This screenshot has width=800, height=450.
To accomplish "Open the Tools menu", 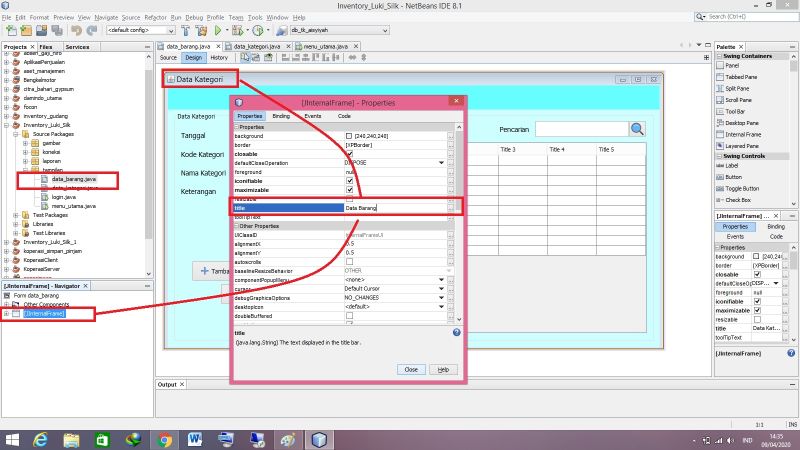I will coord(255,17).
